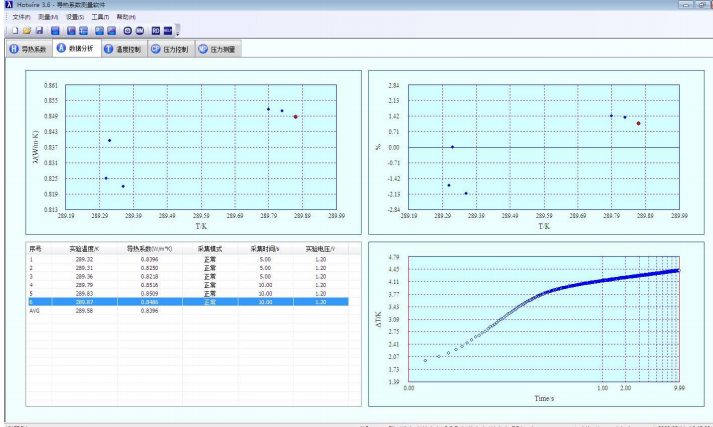Select the 数据分析 tab

pyautogui.click(x=76, y=48)
